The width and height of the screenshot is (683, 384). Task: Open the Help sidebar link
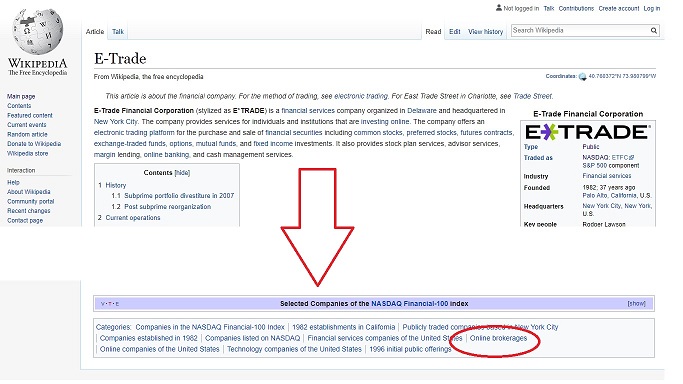click(13, 182)
